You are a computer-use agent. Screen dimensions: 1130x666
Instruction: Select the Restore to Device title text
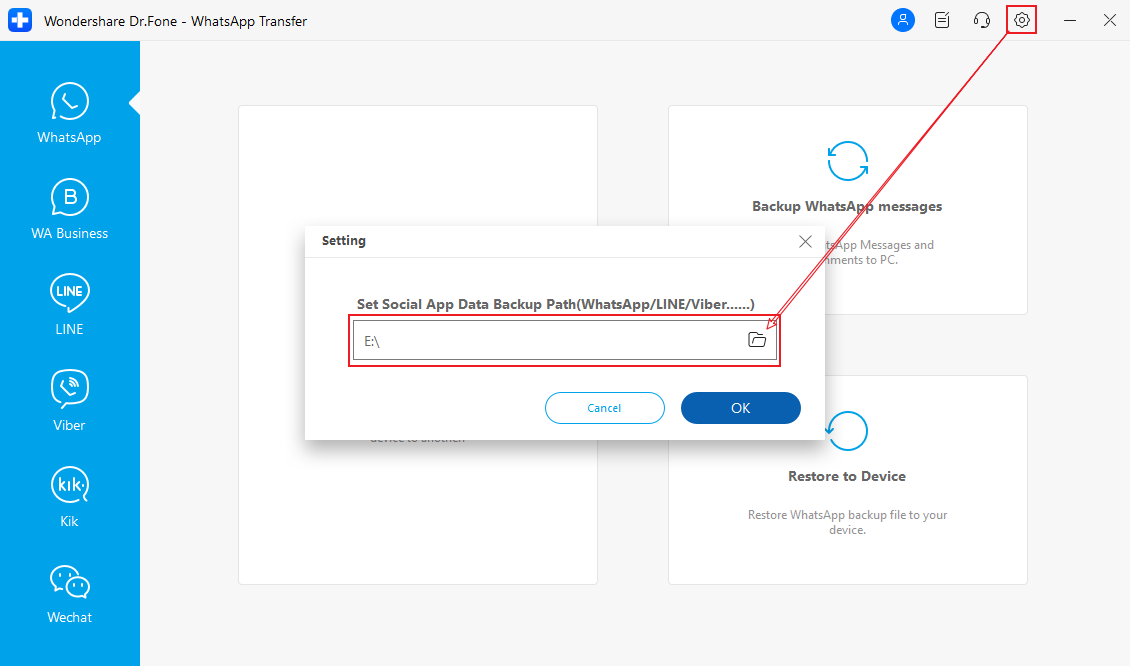click(x=846, y=476)
